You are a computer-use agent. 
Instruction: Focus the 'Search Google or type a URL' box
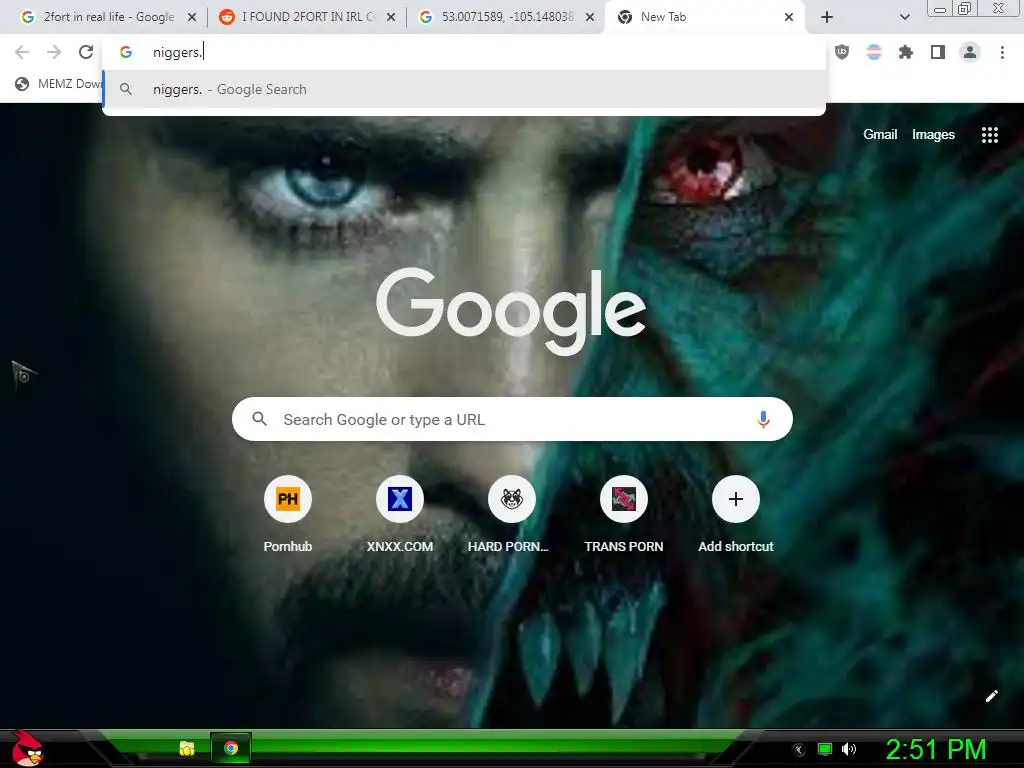click(512, 419)
